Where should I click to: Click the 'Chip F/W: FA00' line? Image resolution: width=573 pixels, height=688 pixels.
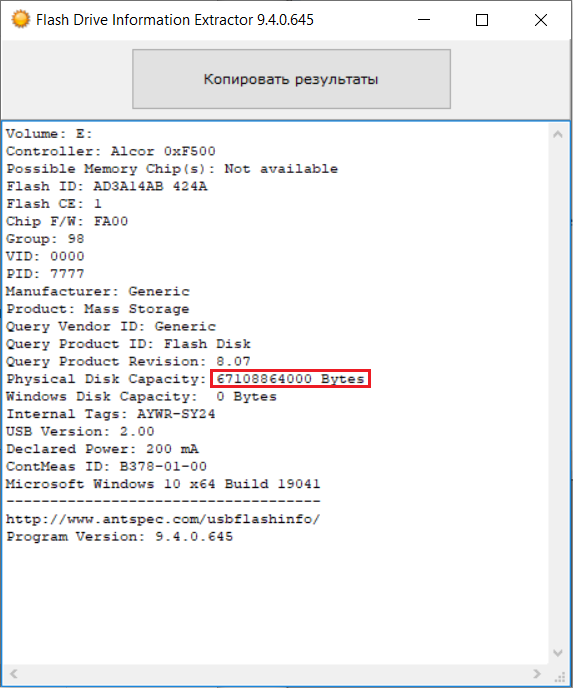[x=67, y=221]
